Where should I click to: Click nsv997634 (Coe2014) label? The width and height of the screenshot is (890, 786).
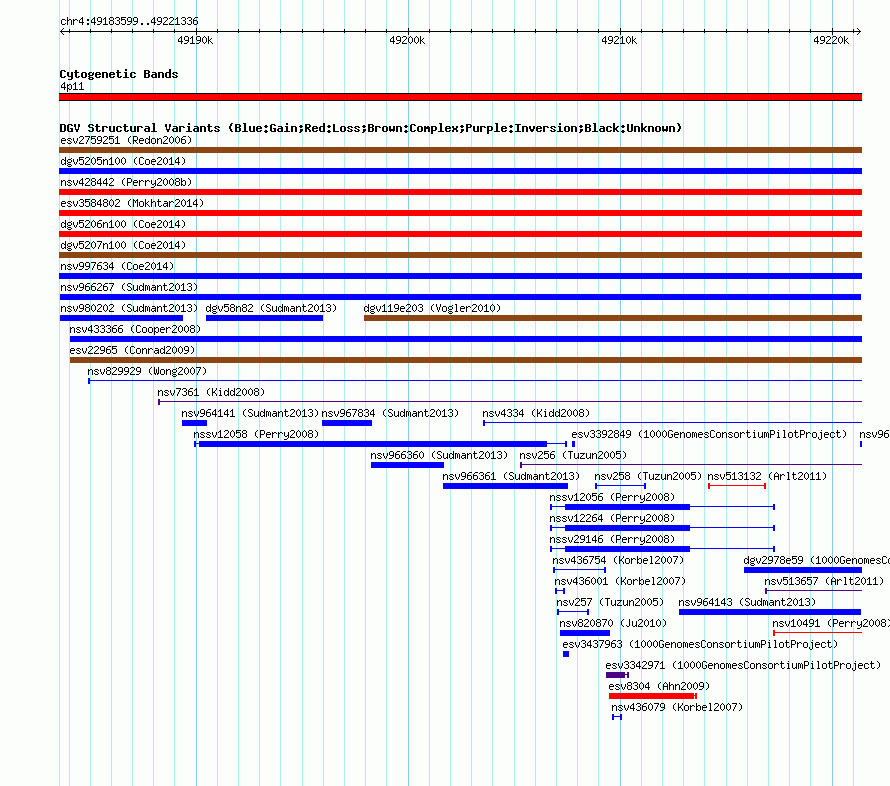tap(117, 266)
